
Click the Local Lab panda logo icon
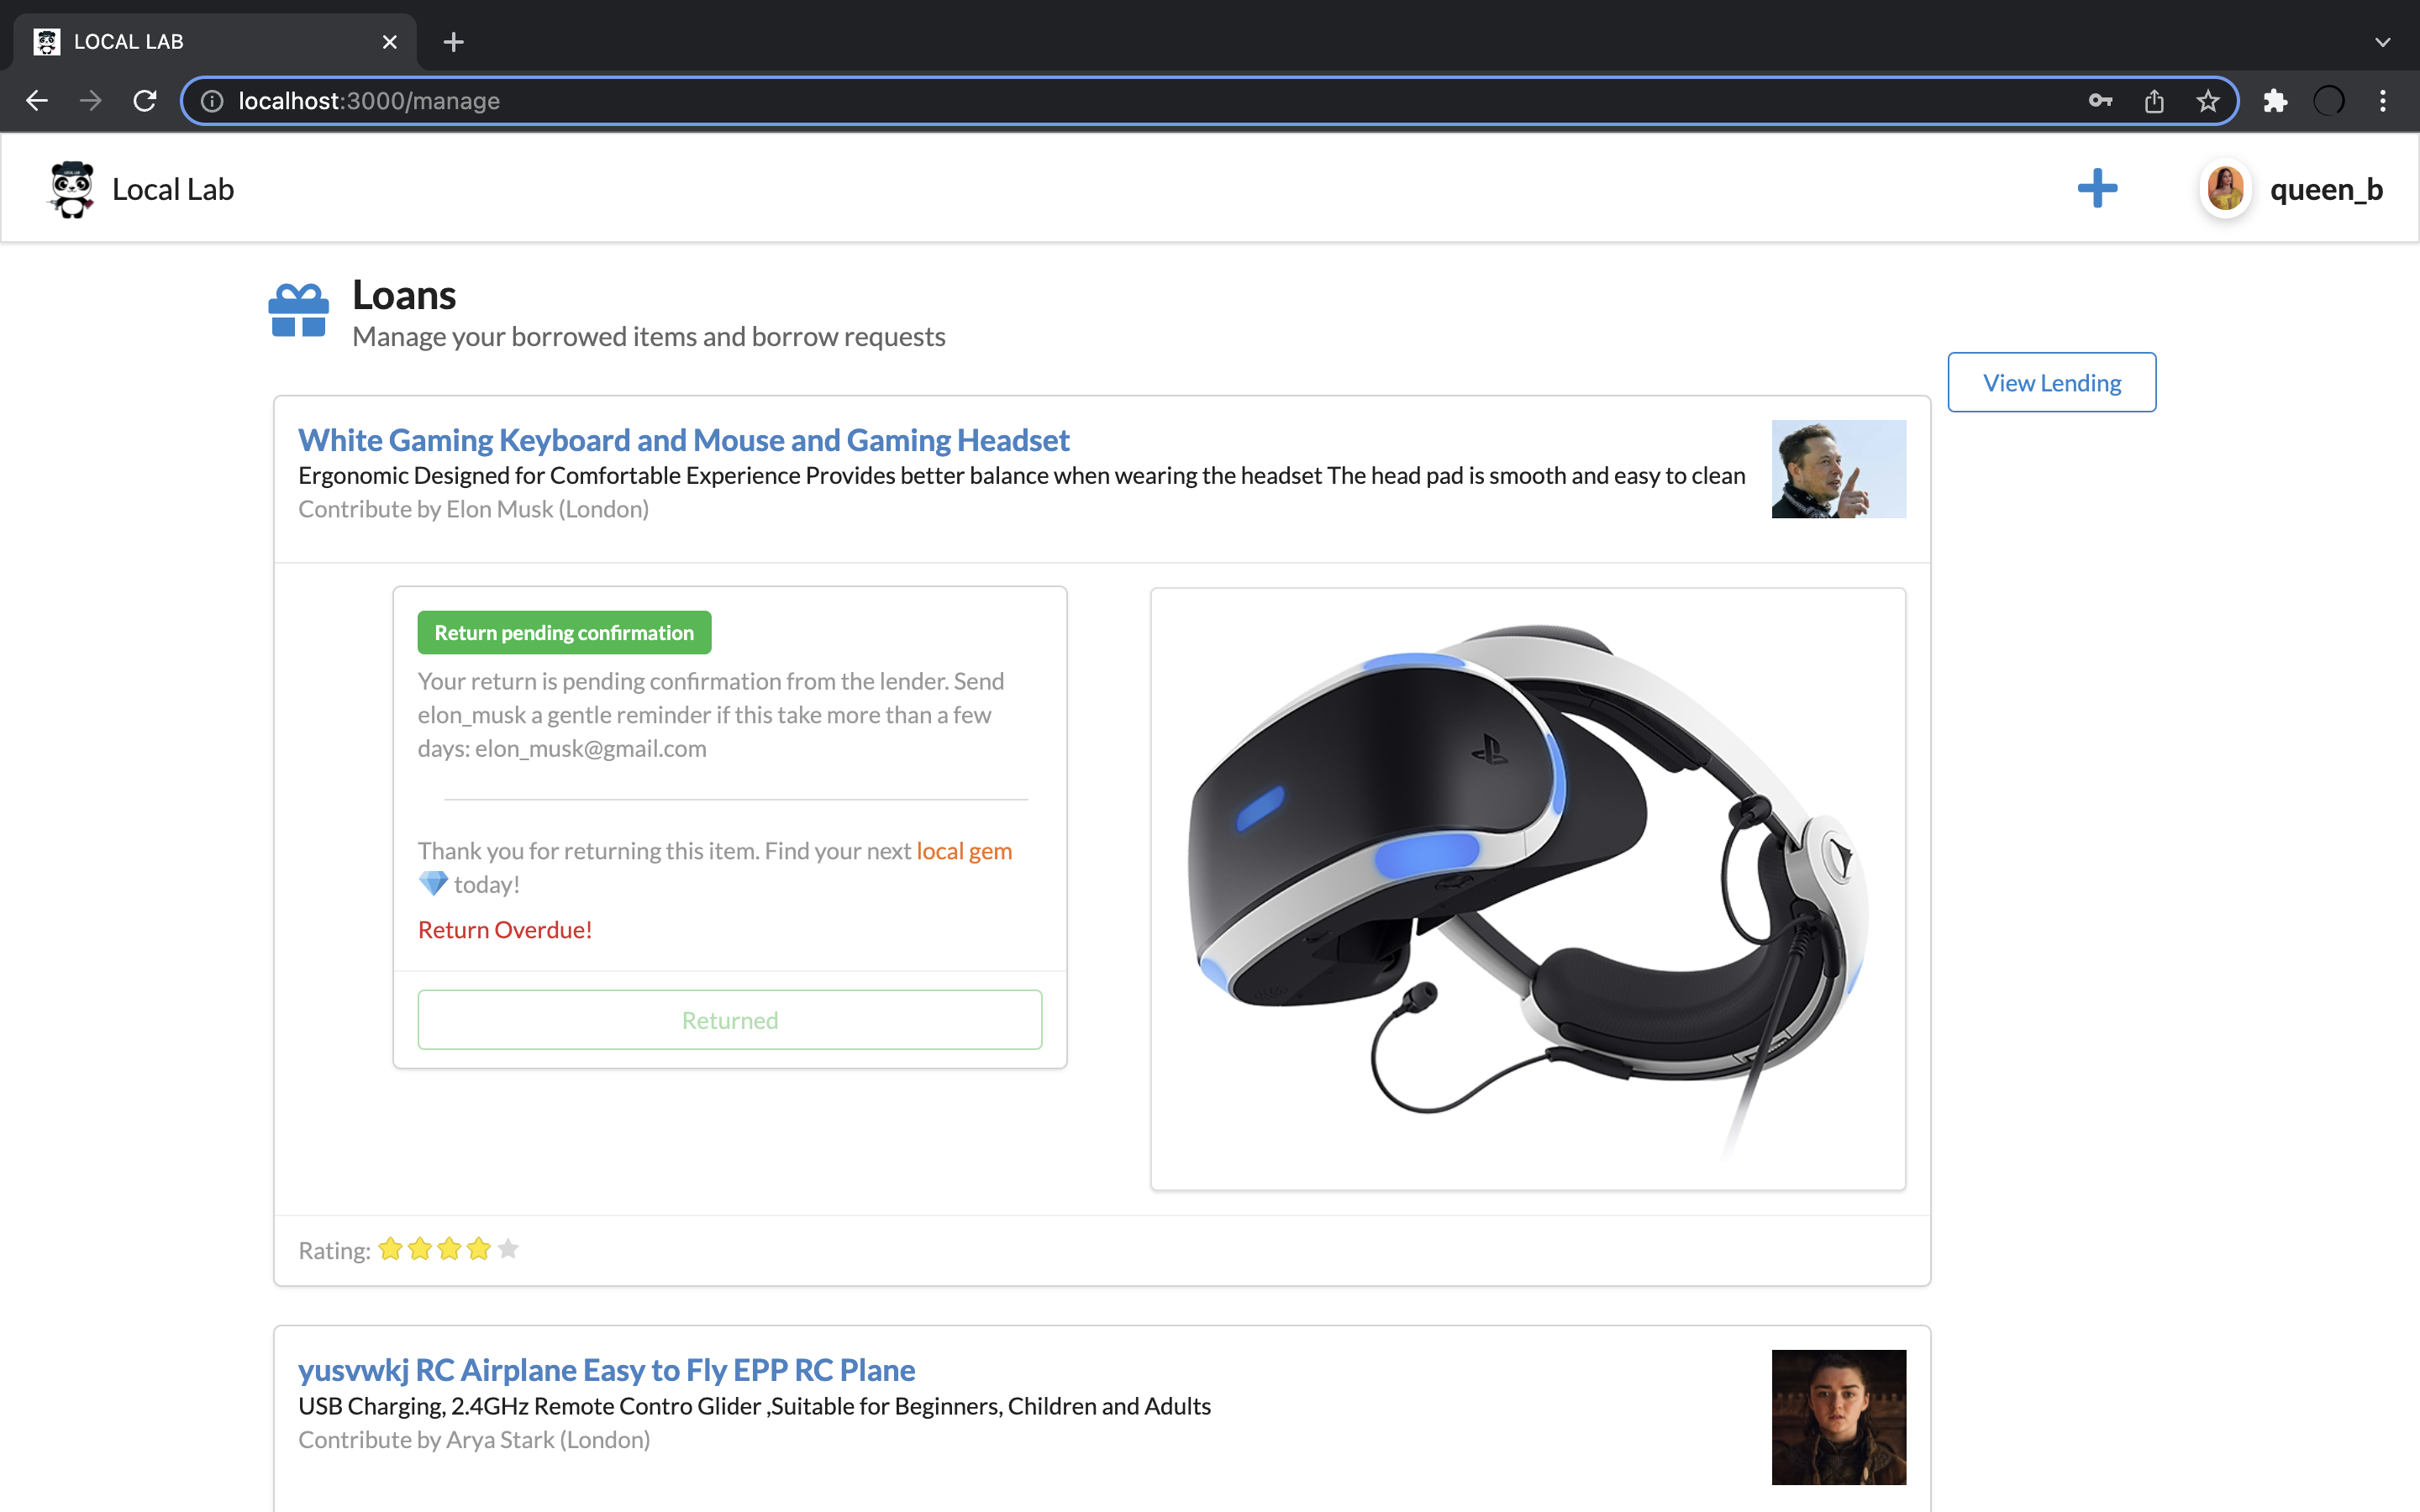click(71, 190)
